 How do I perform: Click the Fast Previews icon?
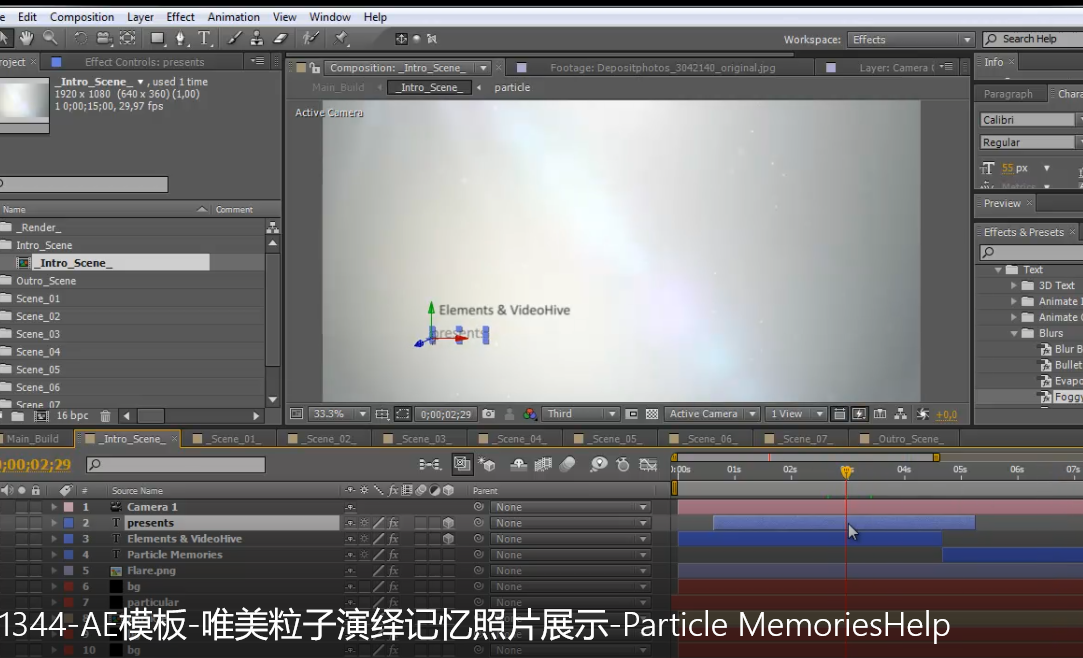[859, 414]
